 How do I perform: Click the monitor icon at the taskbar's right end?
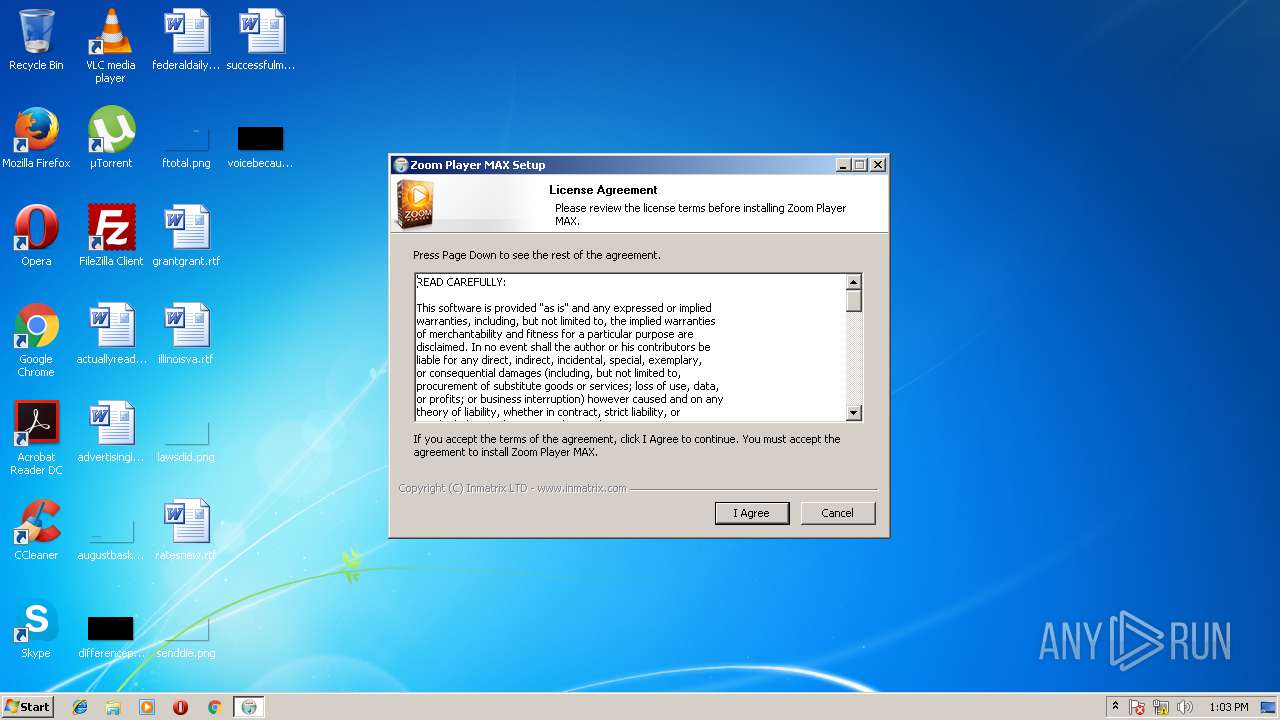click(1268, 707)
